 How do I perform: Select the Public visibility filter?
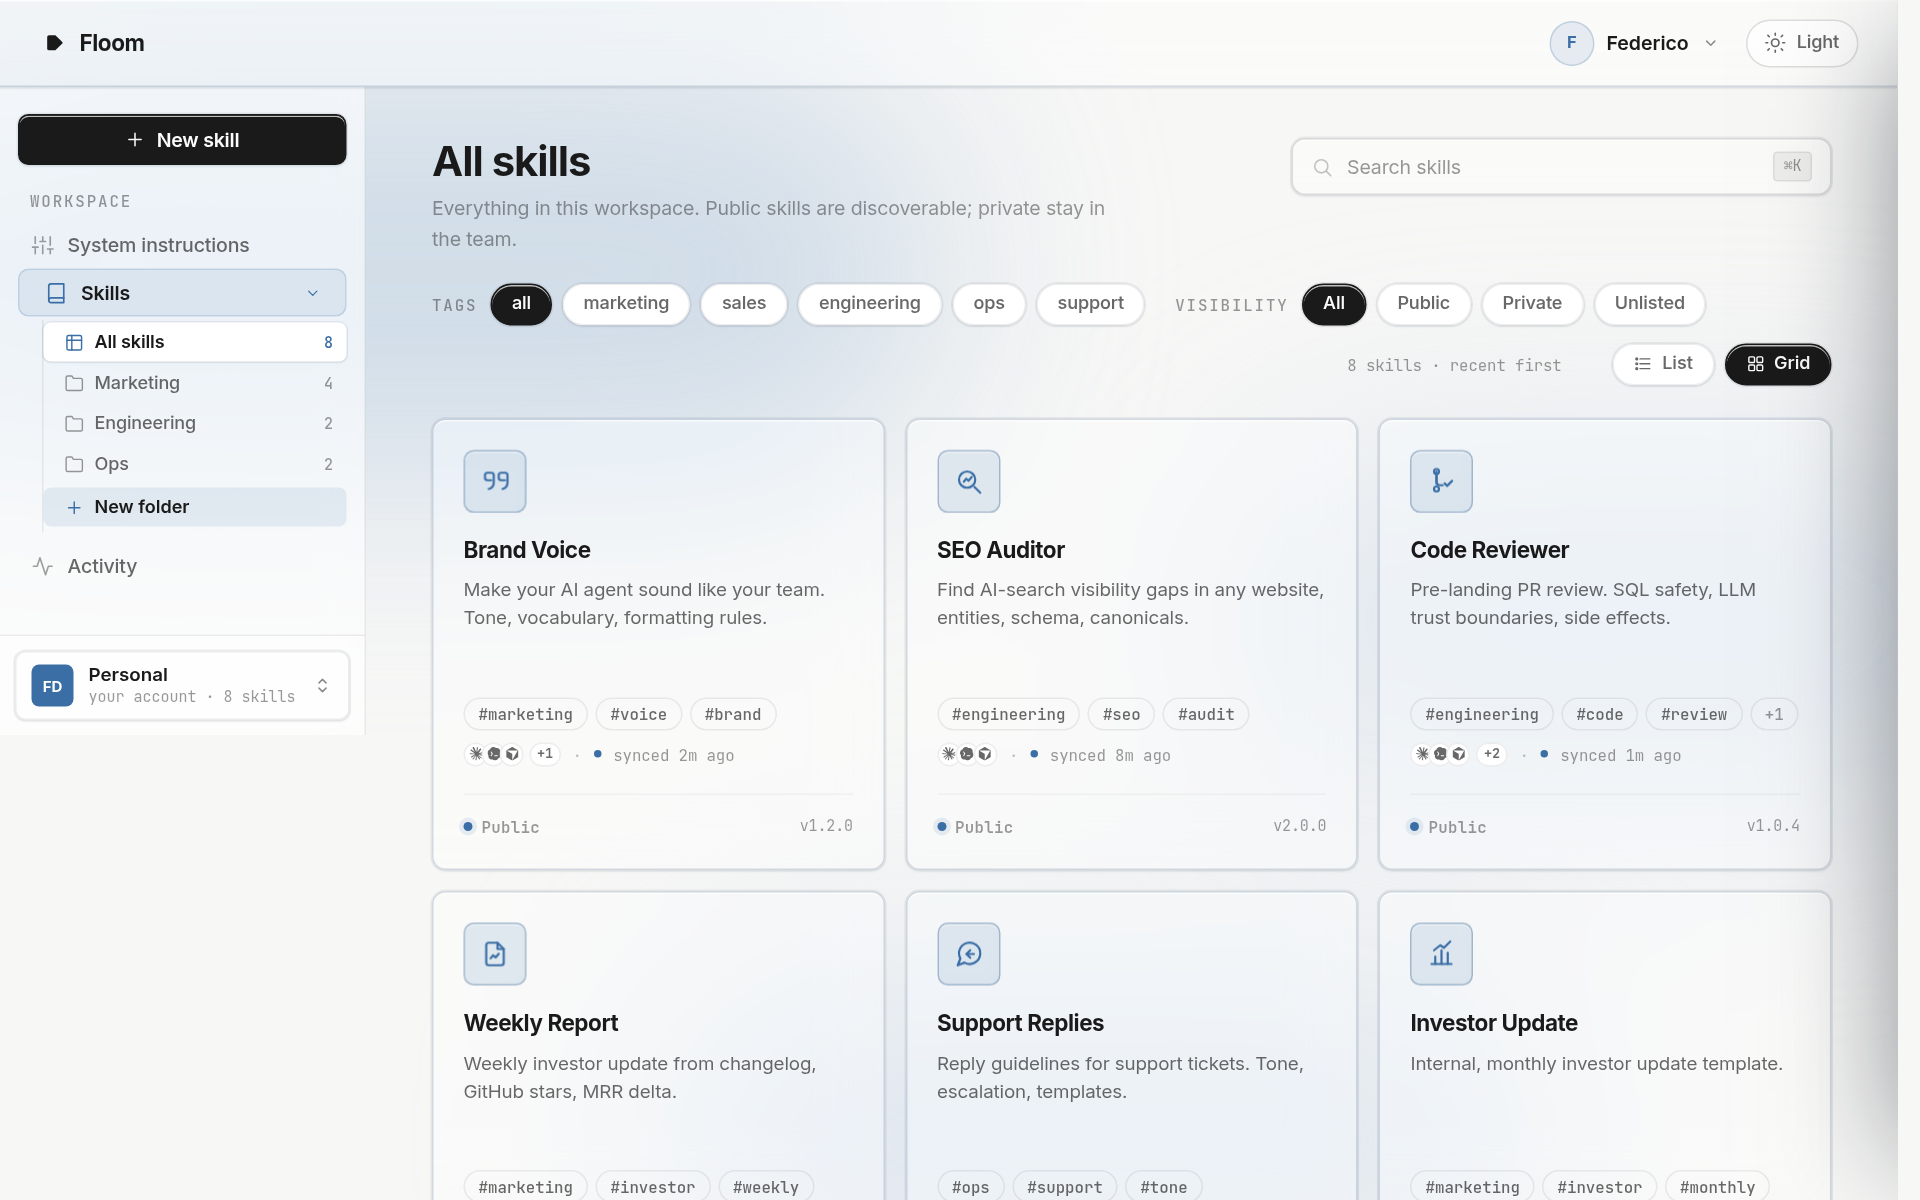click(x=1423, y=304)
